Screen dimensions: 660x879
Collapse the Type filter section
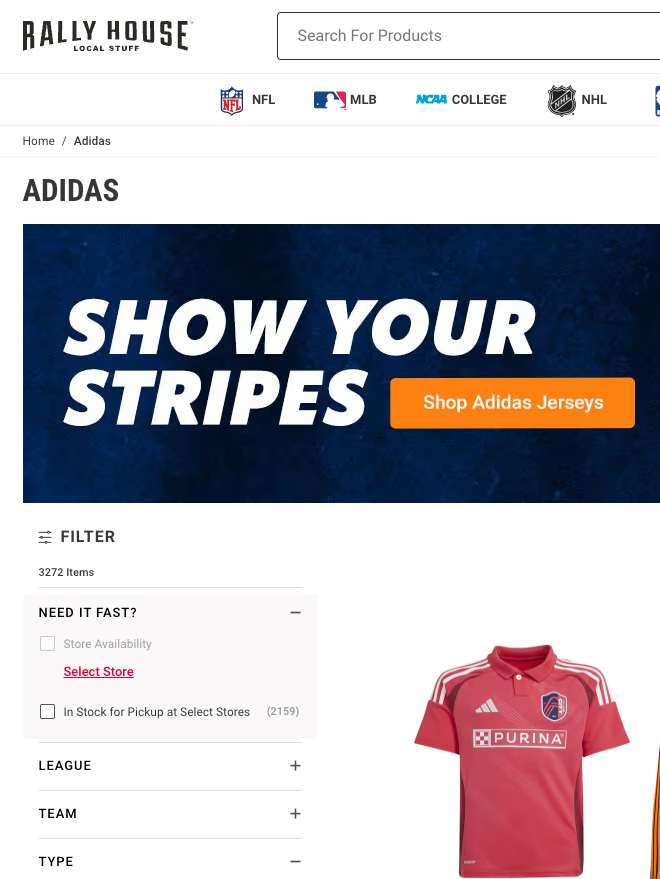pyautogui.click(x=295, y=862)
